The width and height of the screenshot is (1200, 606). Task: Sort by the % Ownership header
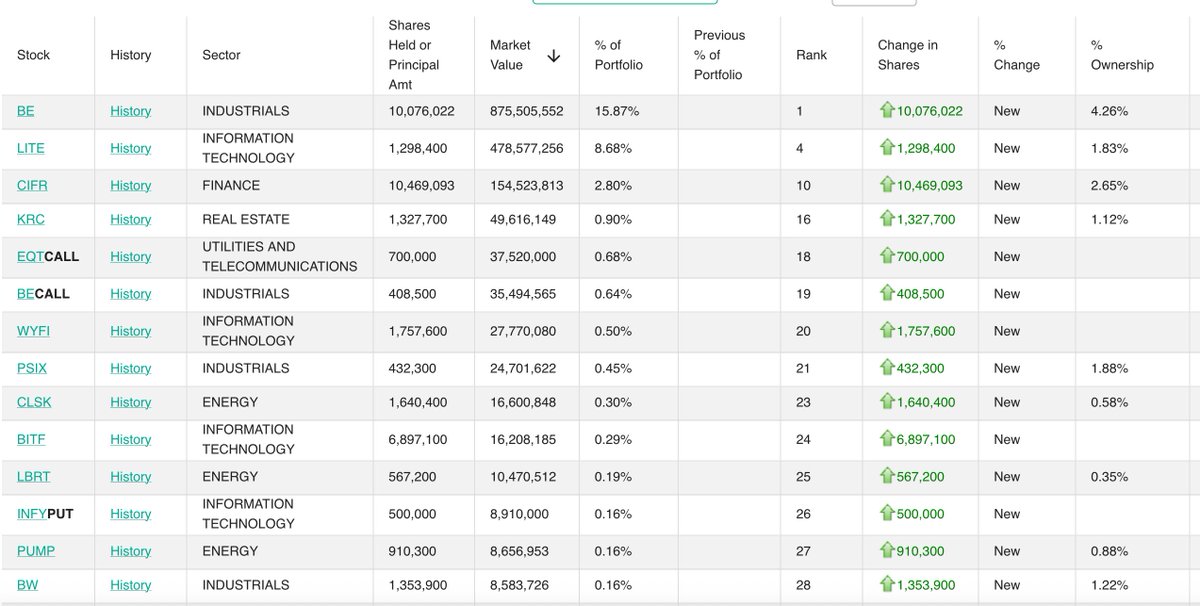tap(1122, 55)
